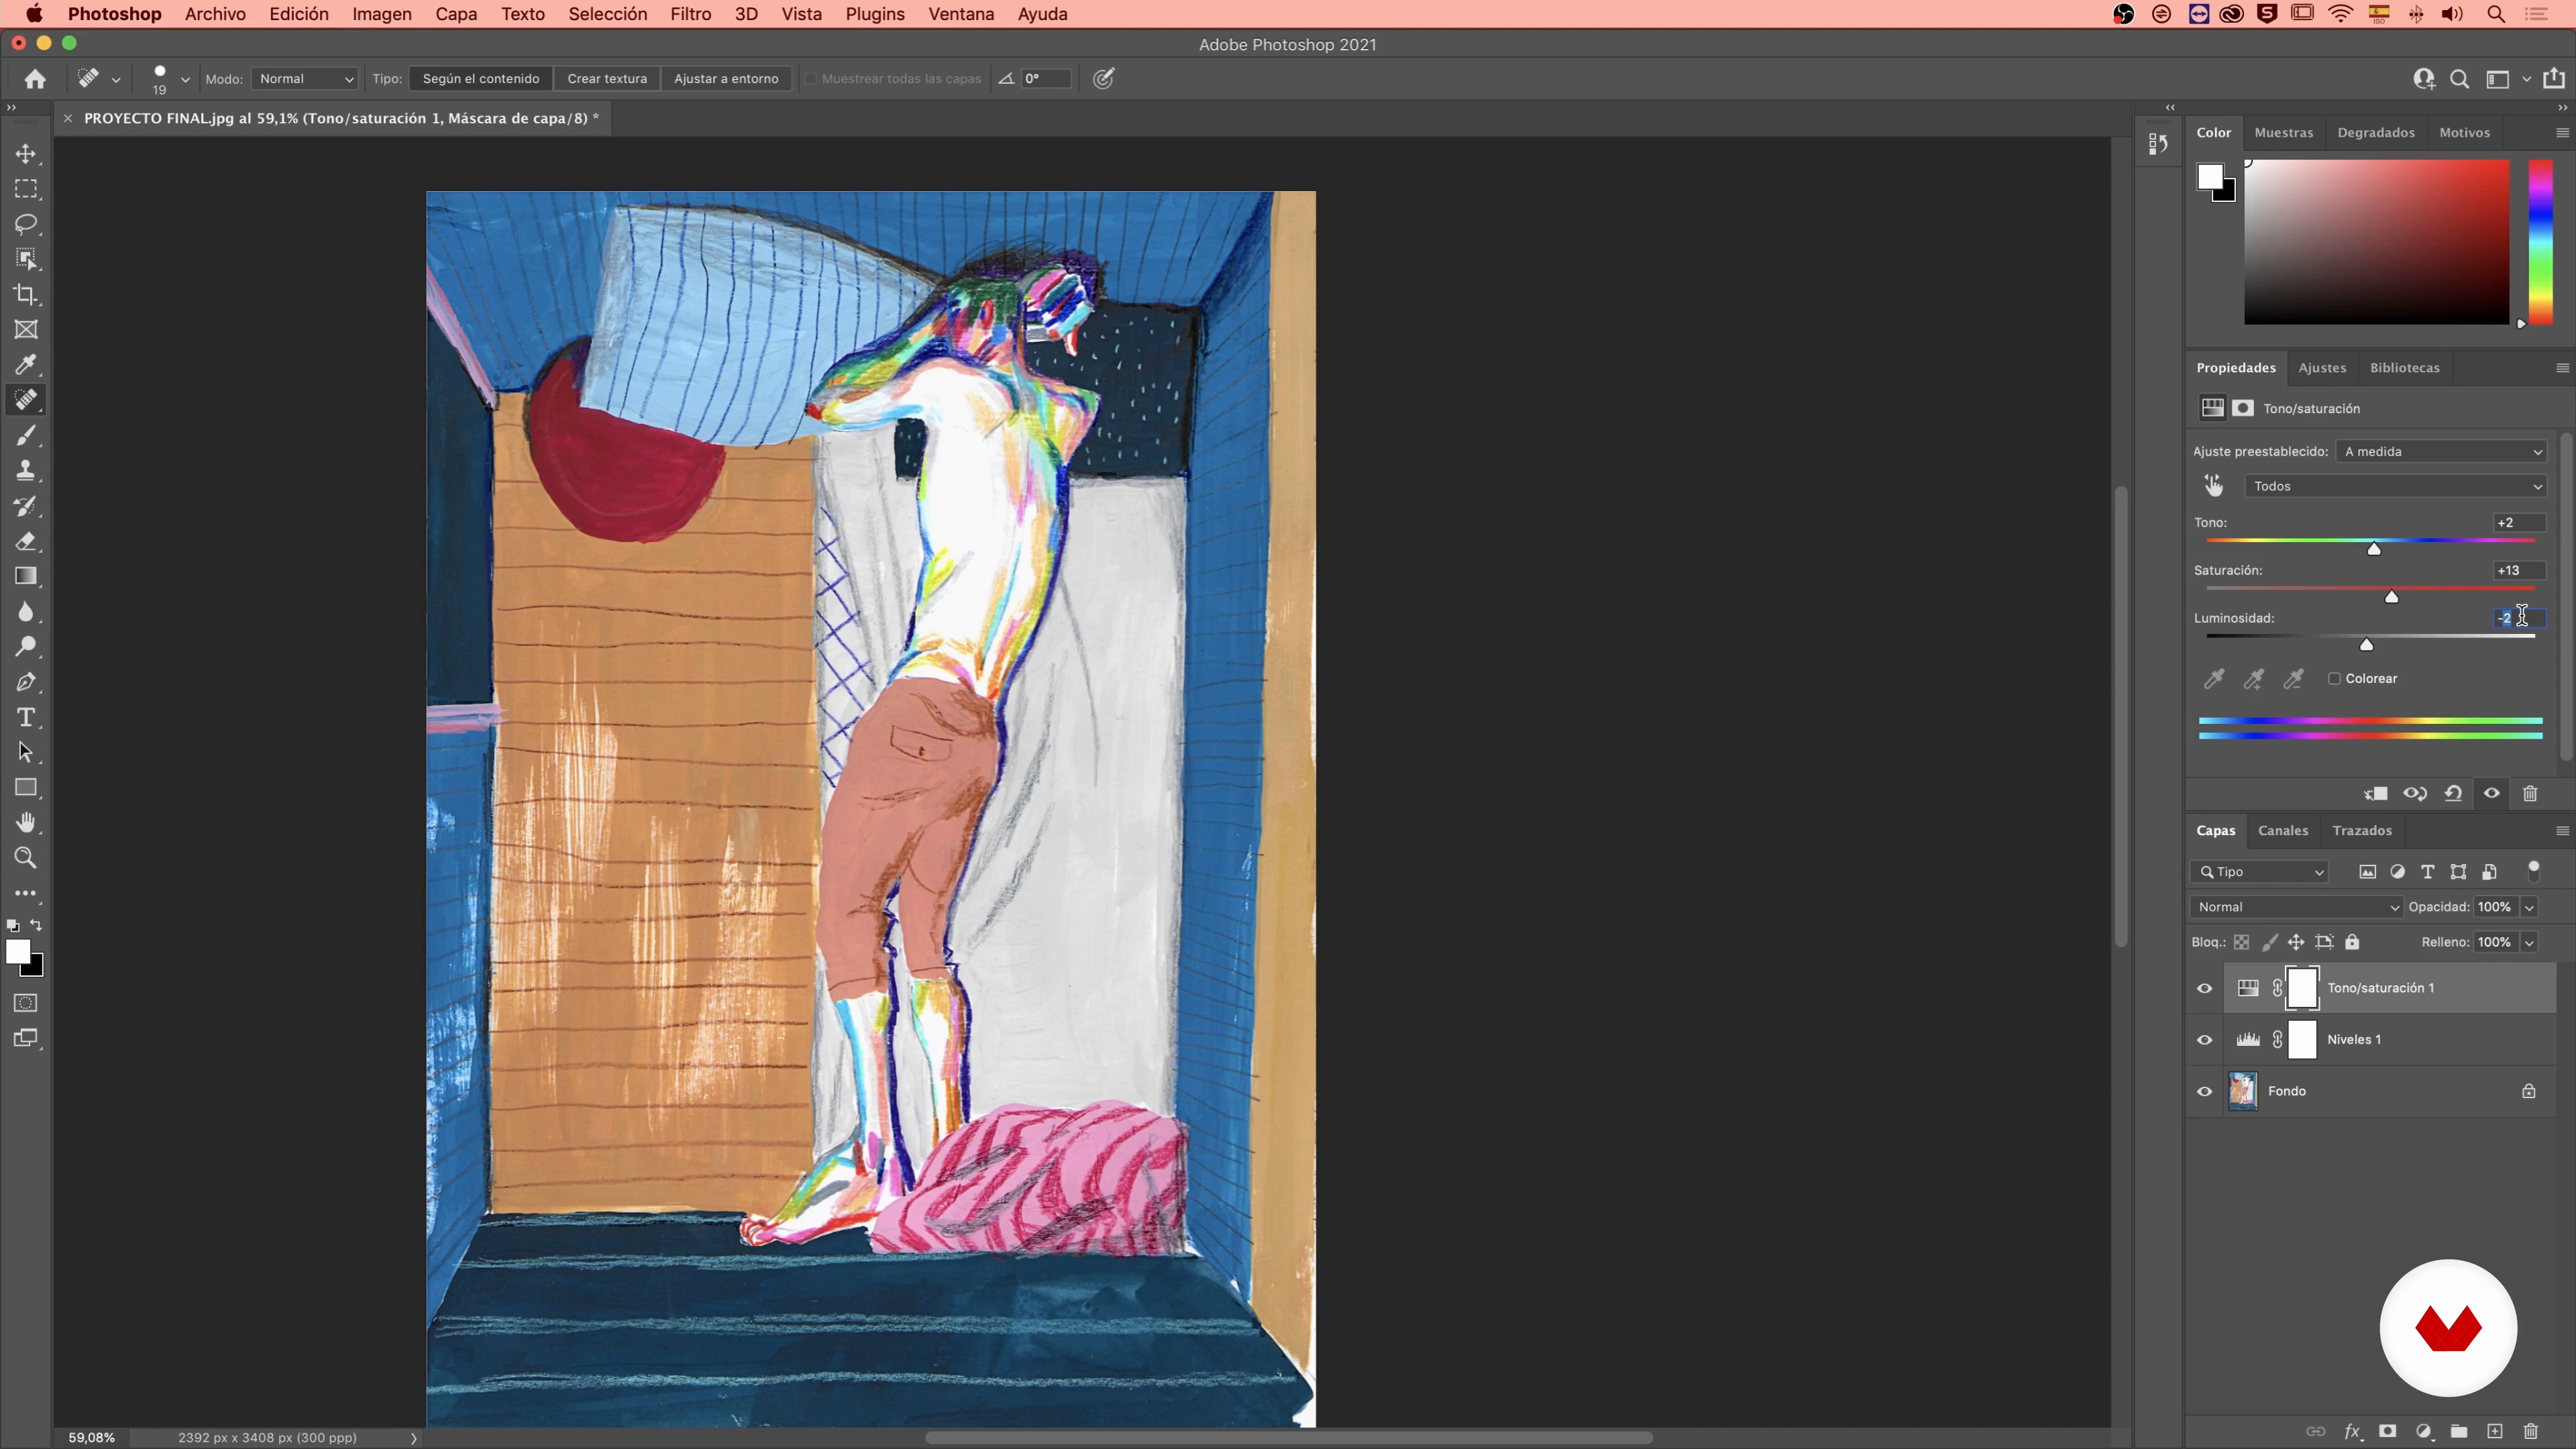Select the Move tool
Screen dimensions: 2576x1449
[26, 154]
